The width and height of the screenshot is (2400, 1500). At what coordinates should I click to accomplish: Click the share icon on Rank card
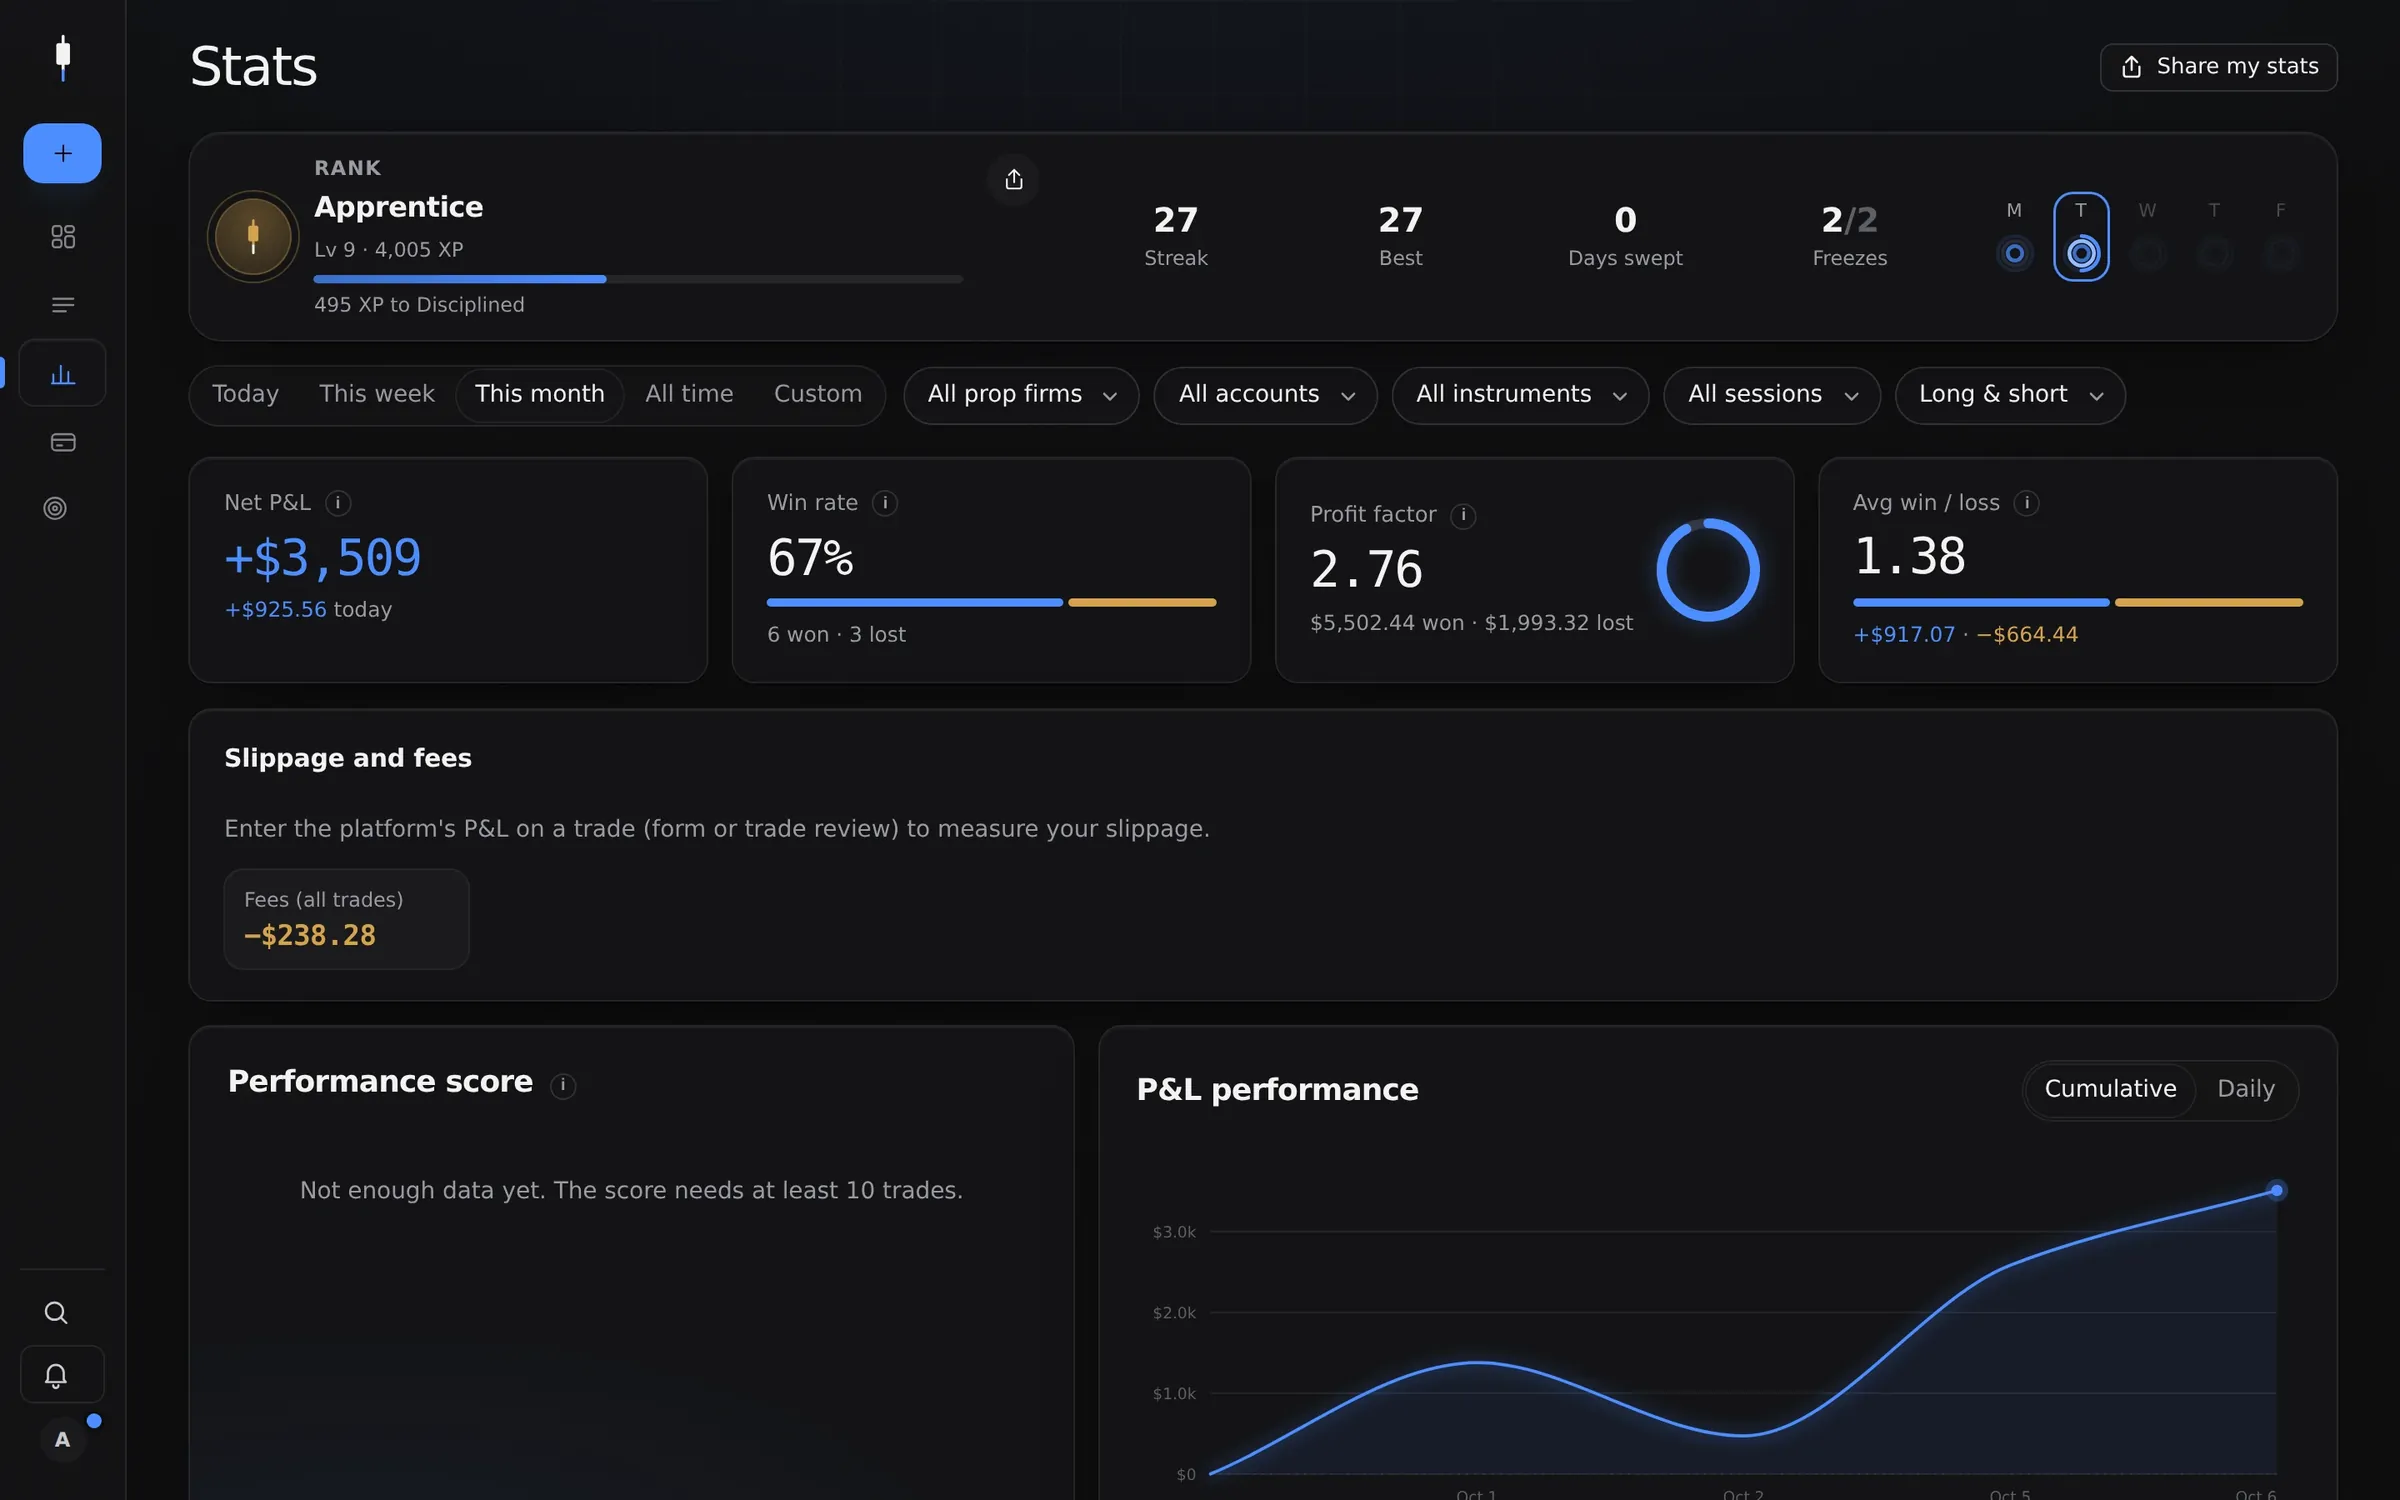point(1014,179)
